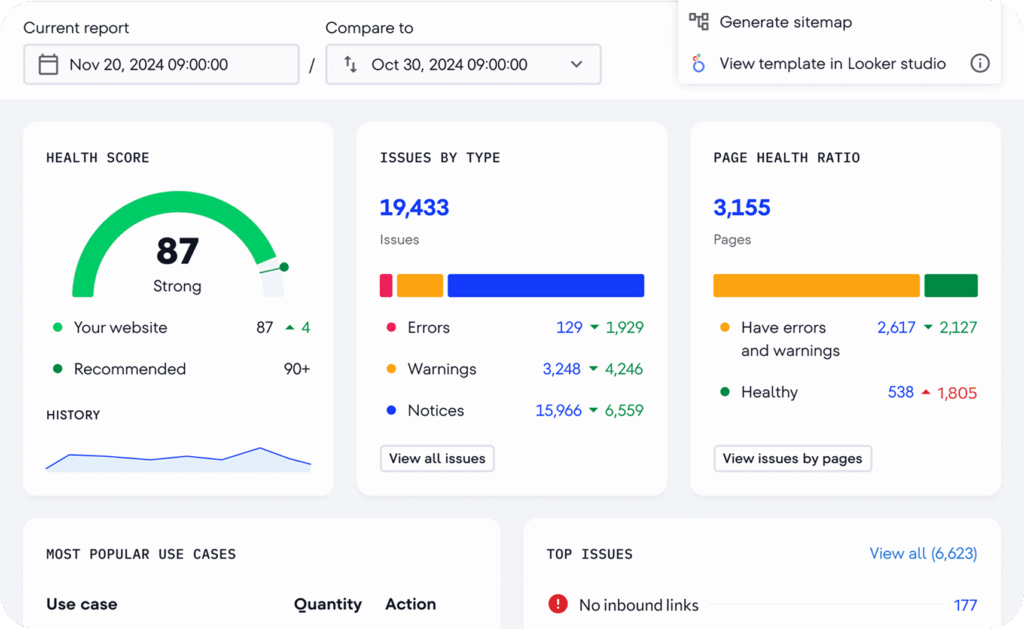Click the health score History chart
The image size is (1024, 629).
(178, 458)
